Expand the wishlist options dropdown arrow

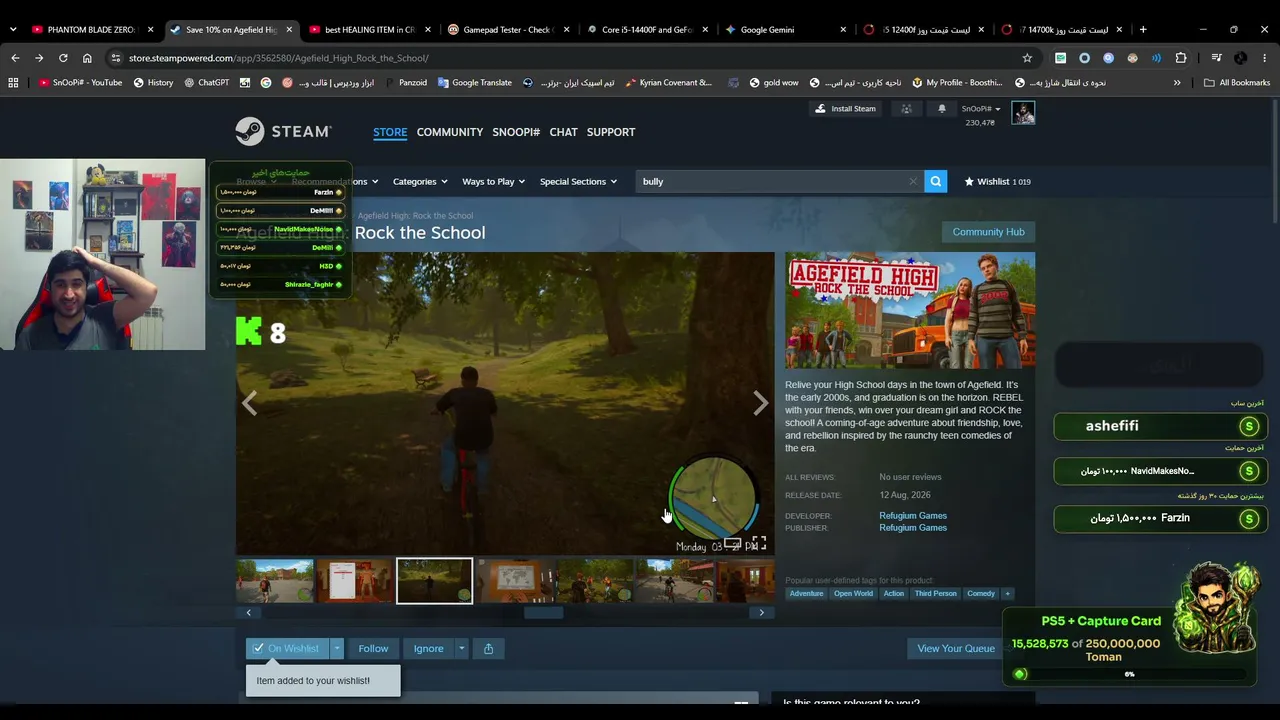[337, 648]
